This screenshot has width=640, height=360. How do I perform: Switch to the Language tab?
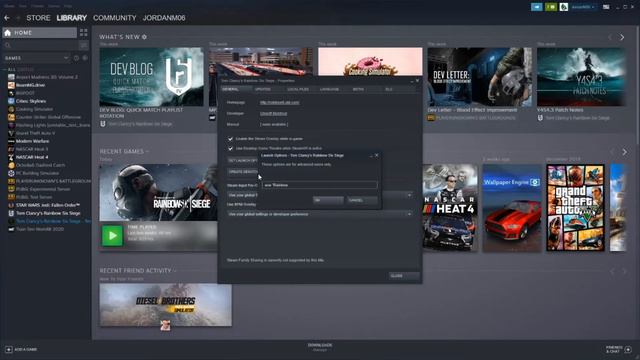[x=329, y=89]
